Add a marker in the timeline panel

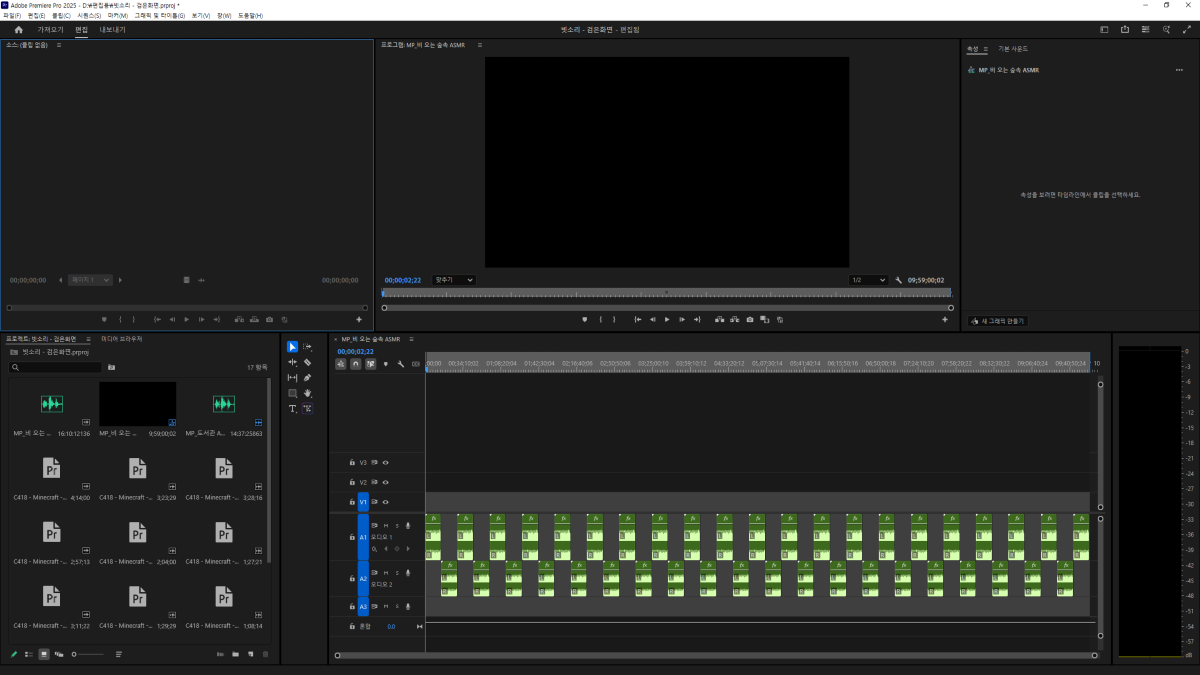click(x=385, y=364)
